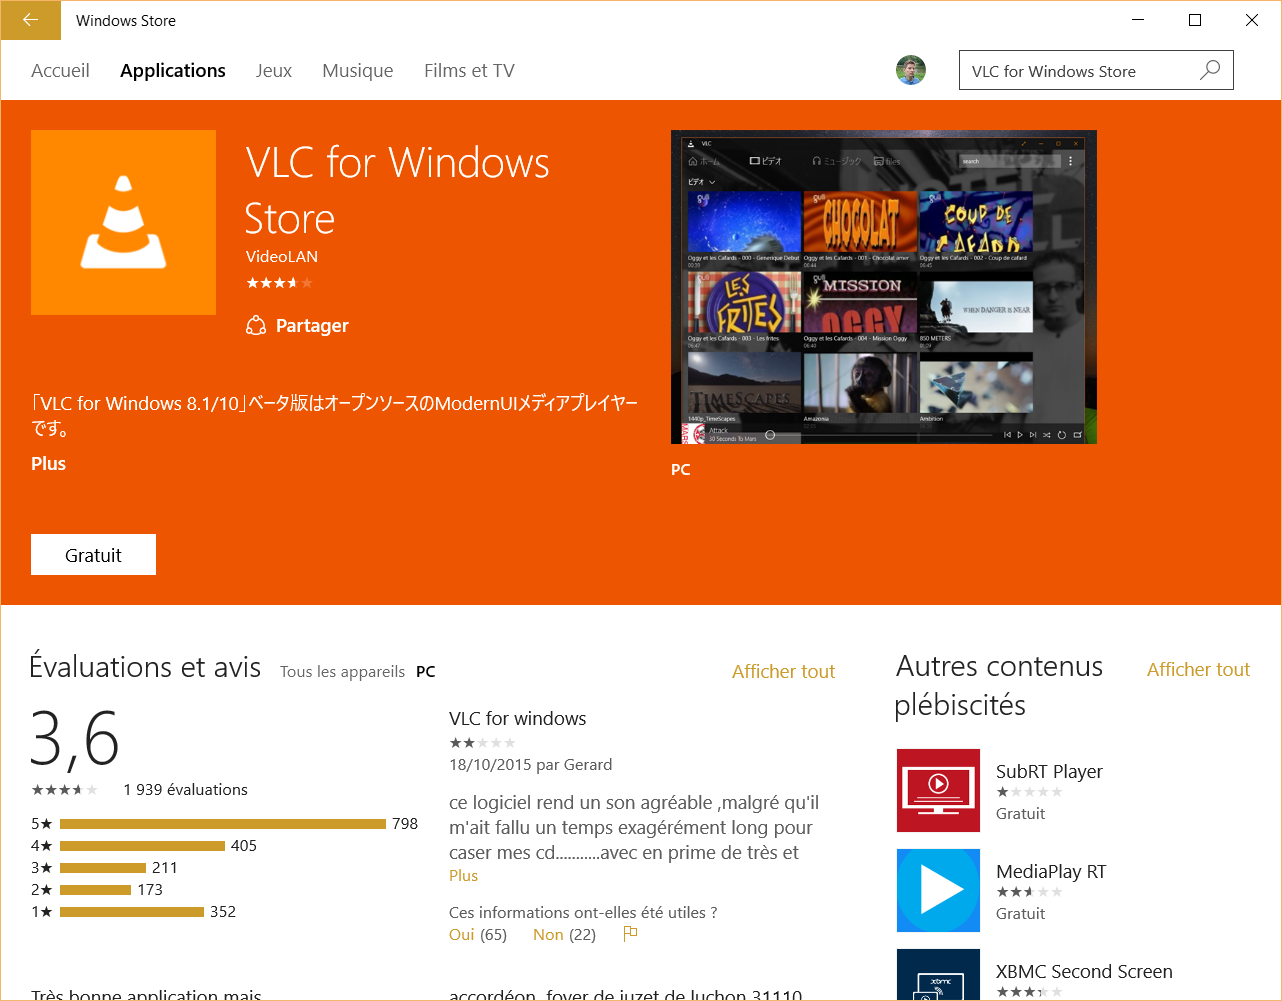Open the Musique tab
This screenshot has width=1282, height=1001.
[358, 70]
